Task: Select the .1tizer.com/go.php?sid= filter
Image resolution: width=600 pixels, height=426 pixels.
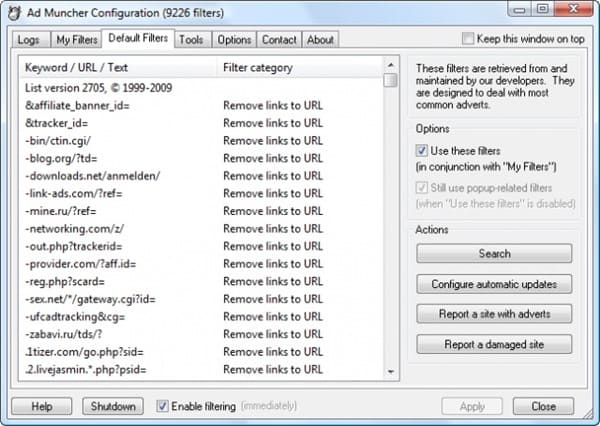Action: (x=201, y=352)
